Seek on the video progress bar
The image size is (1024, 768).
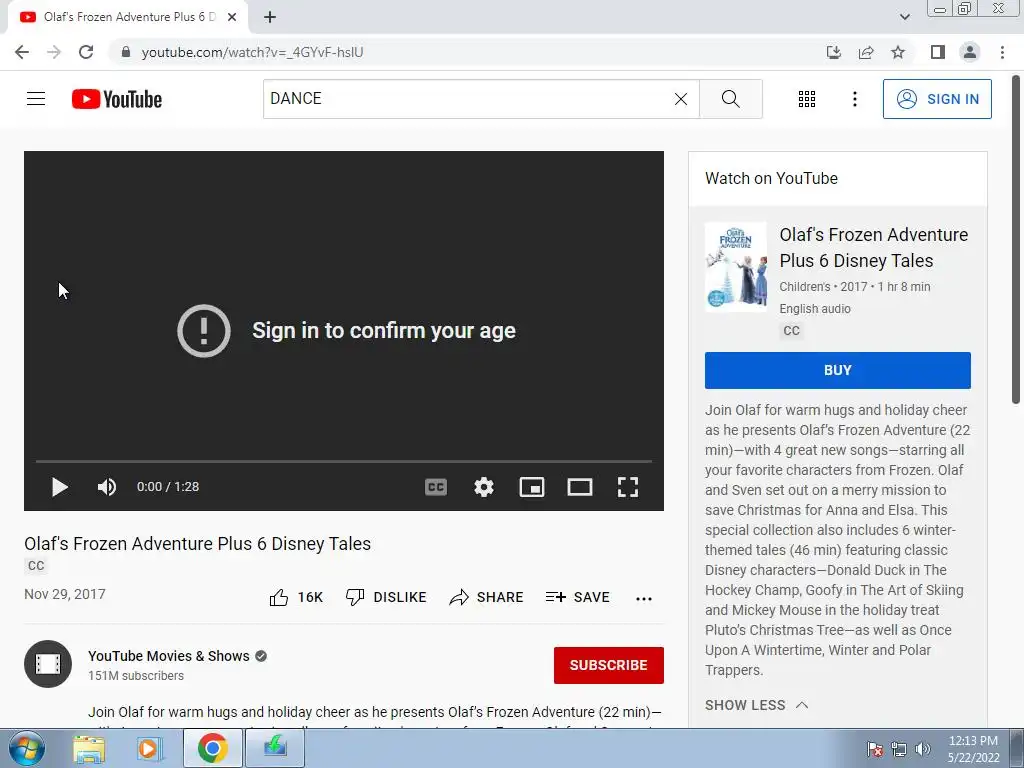coord(344,461)
